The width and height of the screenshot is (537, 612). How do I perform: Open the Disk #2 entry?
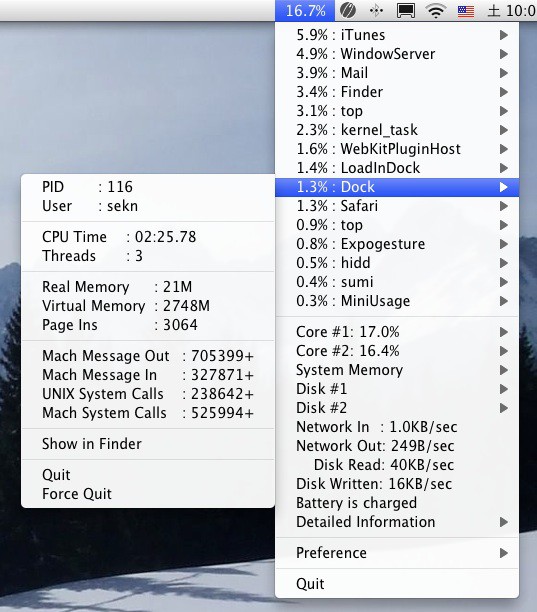[x=397, y=408]
